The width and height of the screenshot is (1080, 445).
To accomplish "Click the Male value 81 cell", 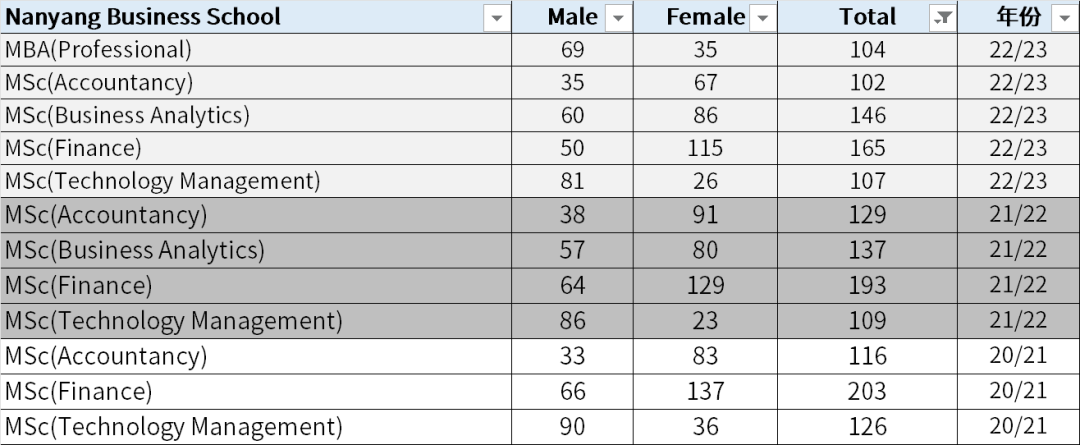I will 573,181.
